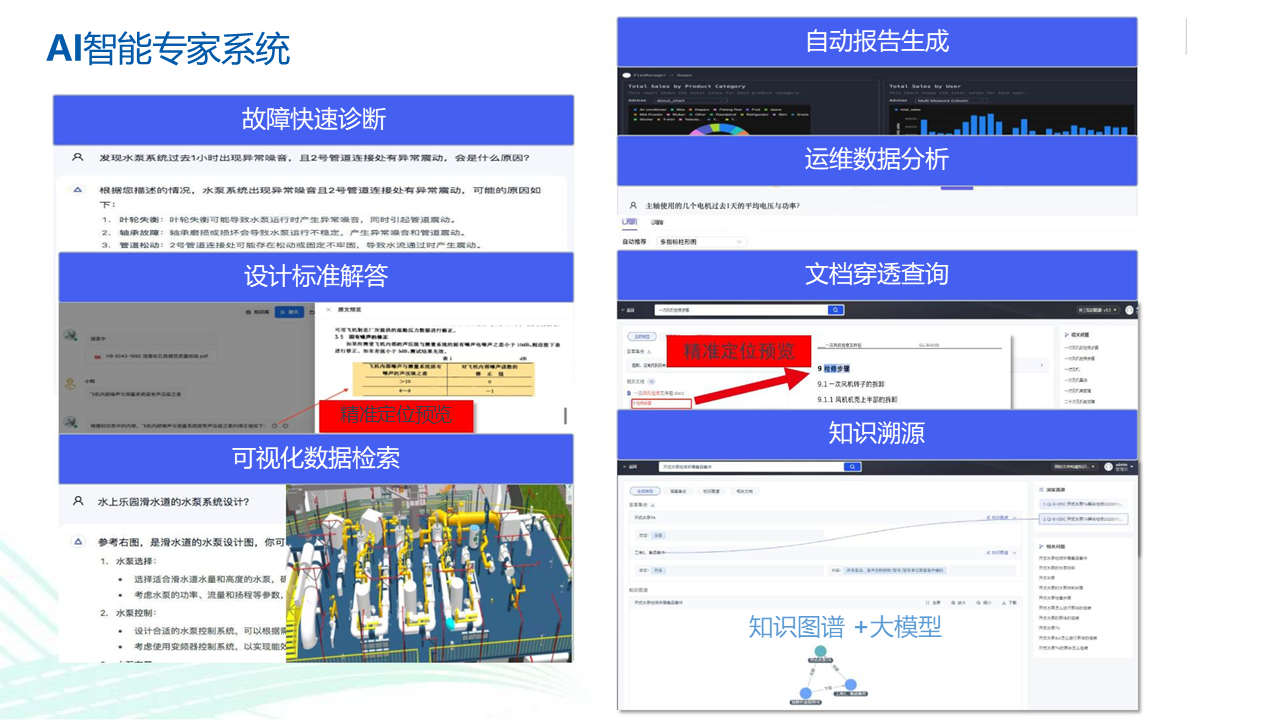Open the 多指标柱形图 chart dropdown
The image size is (1280, 720).
coord(702,242)
